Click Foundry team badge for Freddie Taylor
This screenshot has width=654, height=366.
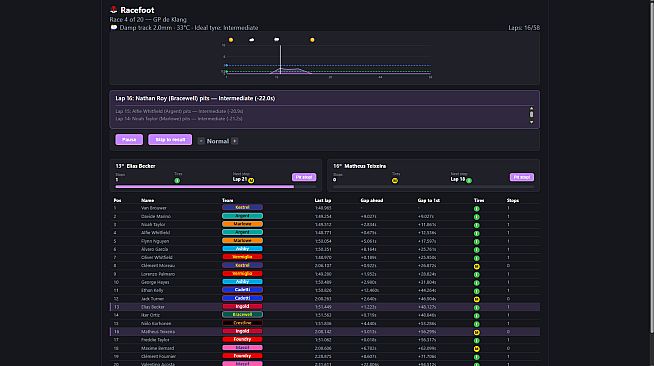[x=242, y=339]
